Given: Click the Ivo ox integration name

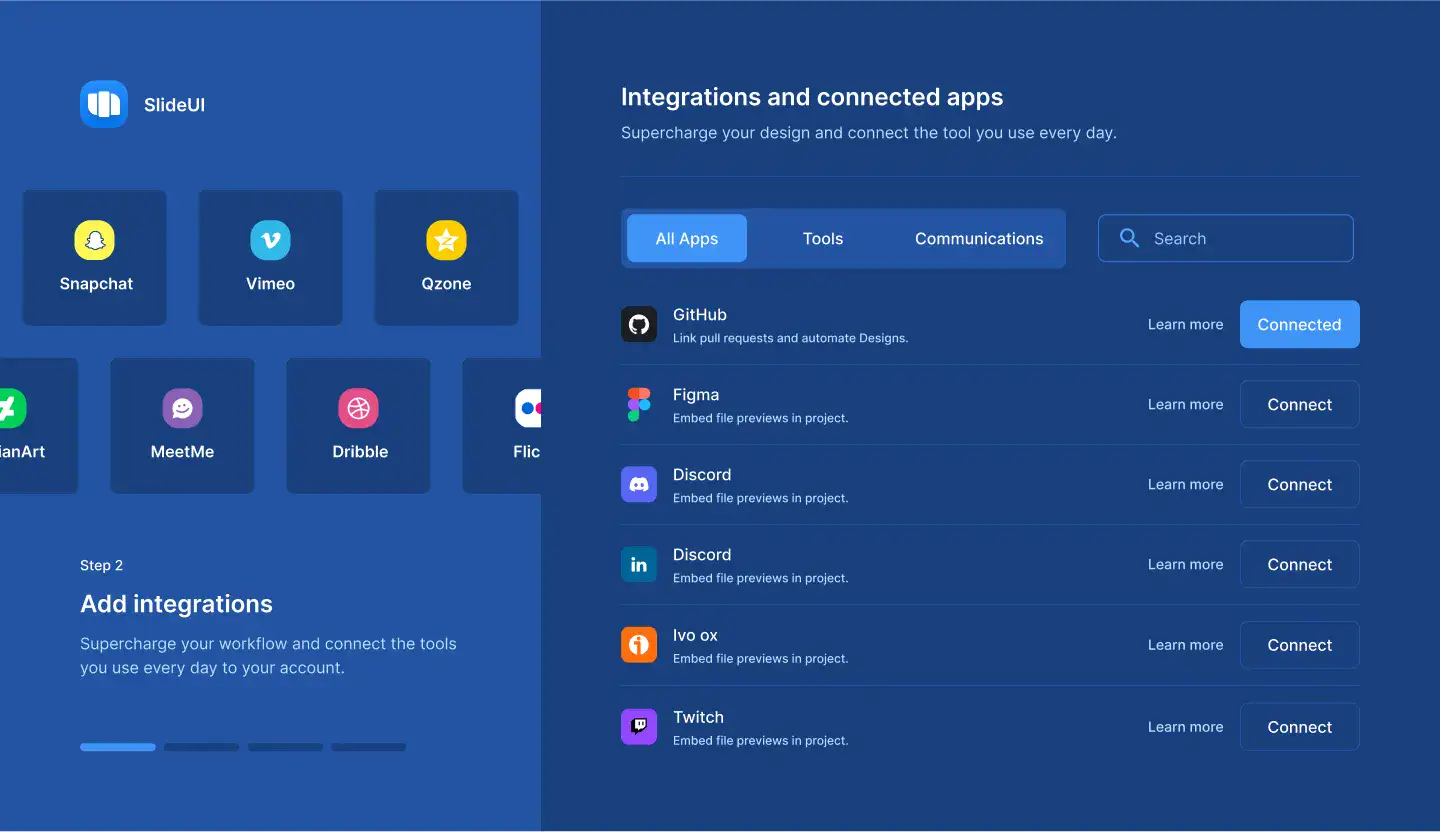Looking at the screenshot, I should (x=695, y=635).
